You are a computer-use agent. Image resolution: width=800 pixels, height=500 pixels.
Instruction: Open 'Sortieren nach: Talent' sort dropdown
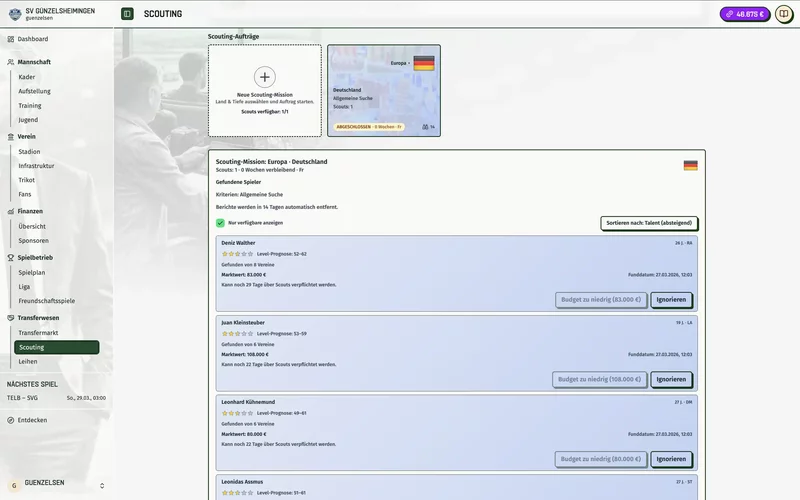[x=649, y=223]
